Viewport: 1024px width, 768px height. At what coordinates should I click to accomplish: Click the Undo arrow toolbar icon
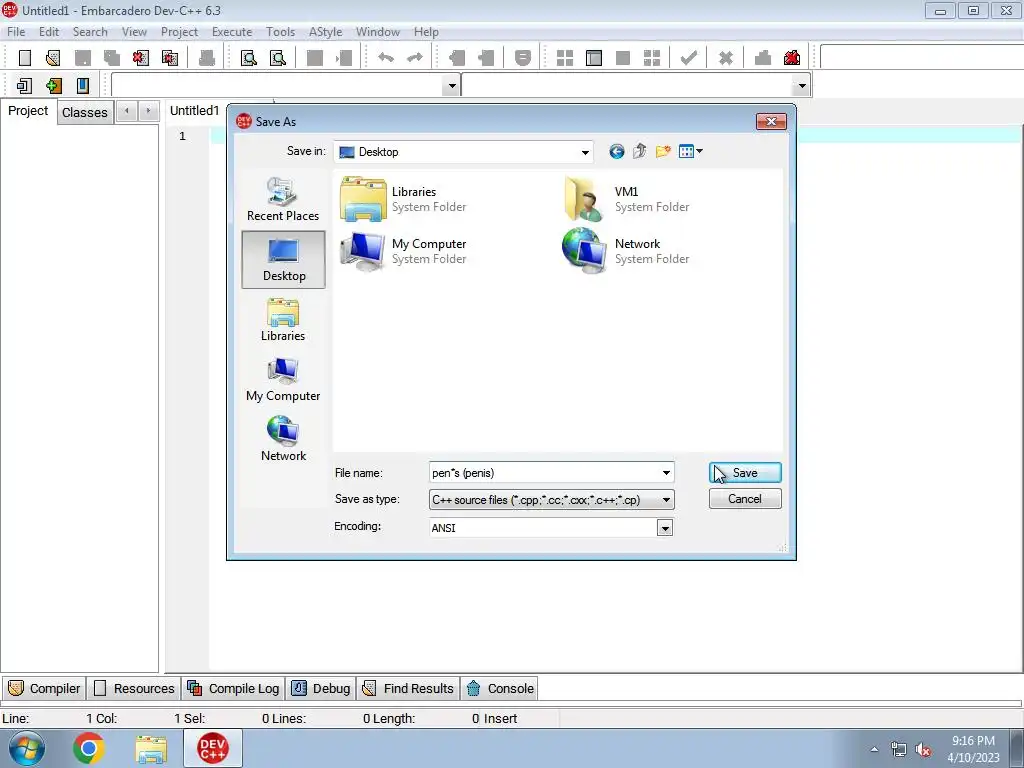[x=386, y=58]
